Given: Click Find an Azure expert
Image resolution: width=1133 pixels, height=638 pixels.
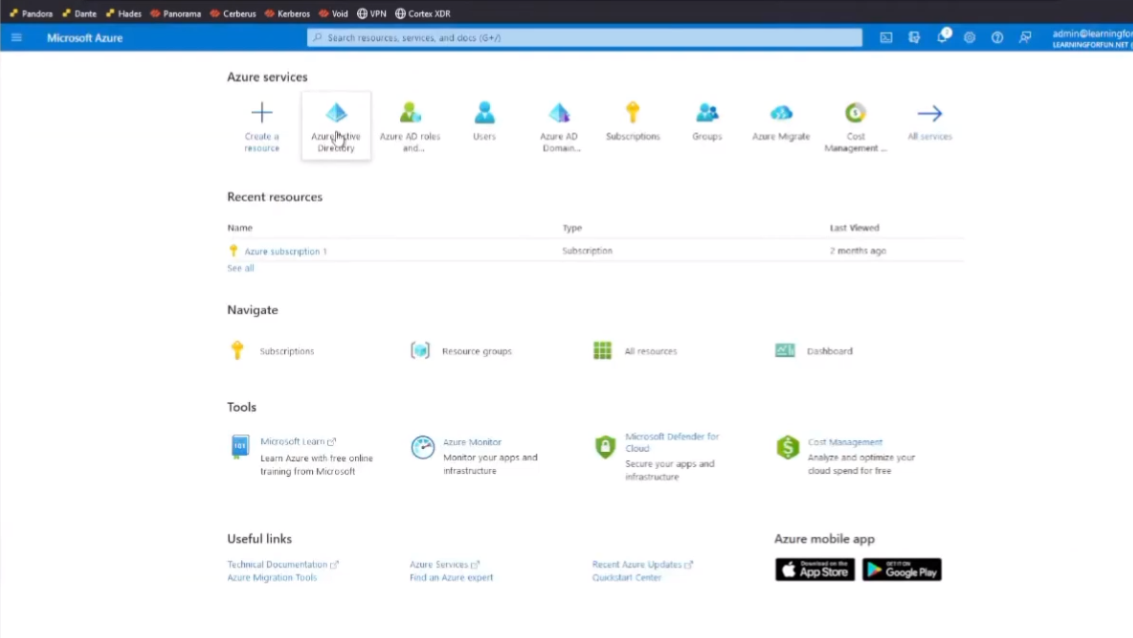Looking at the screenshot, I should point(451,577).
